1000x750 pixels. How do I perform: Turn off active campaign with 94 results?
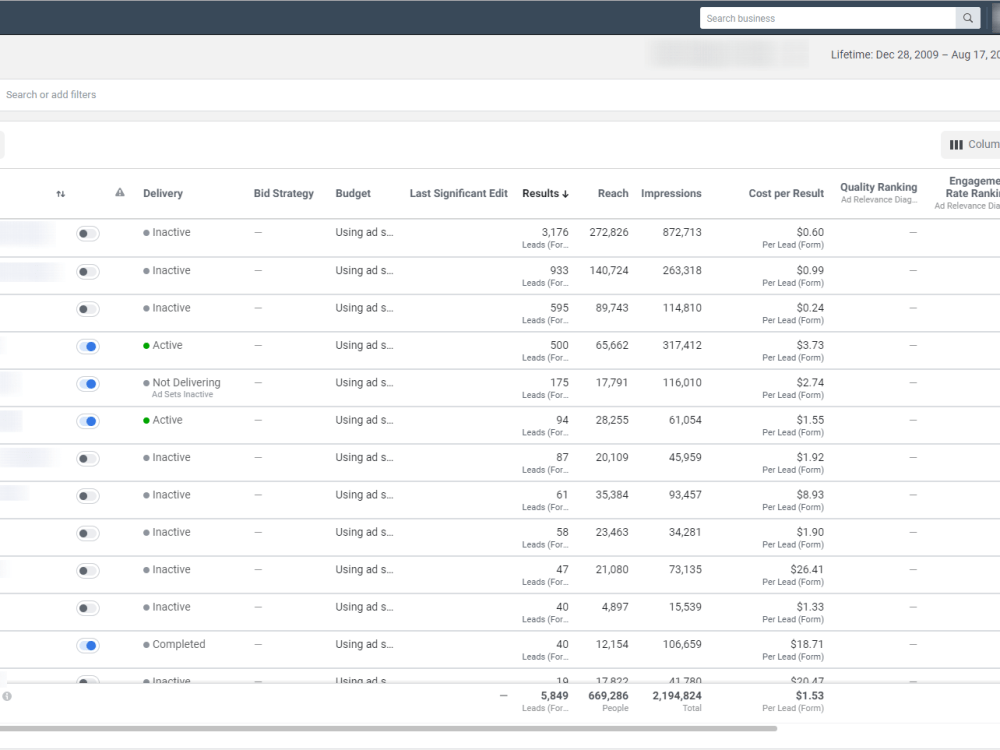coord(88,421)
